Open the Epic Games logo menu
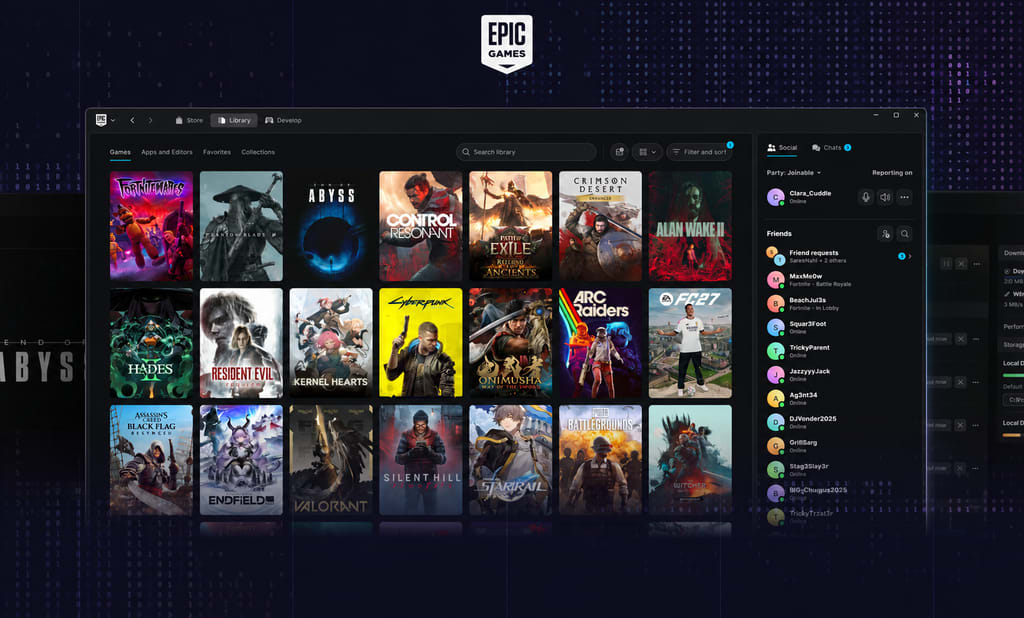The image size is (1024, 618). 101,120
